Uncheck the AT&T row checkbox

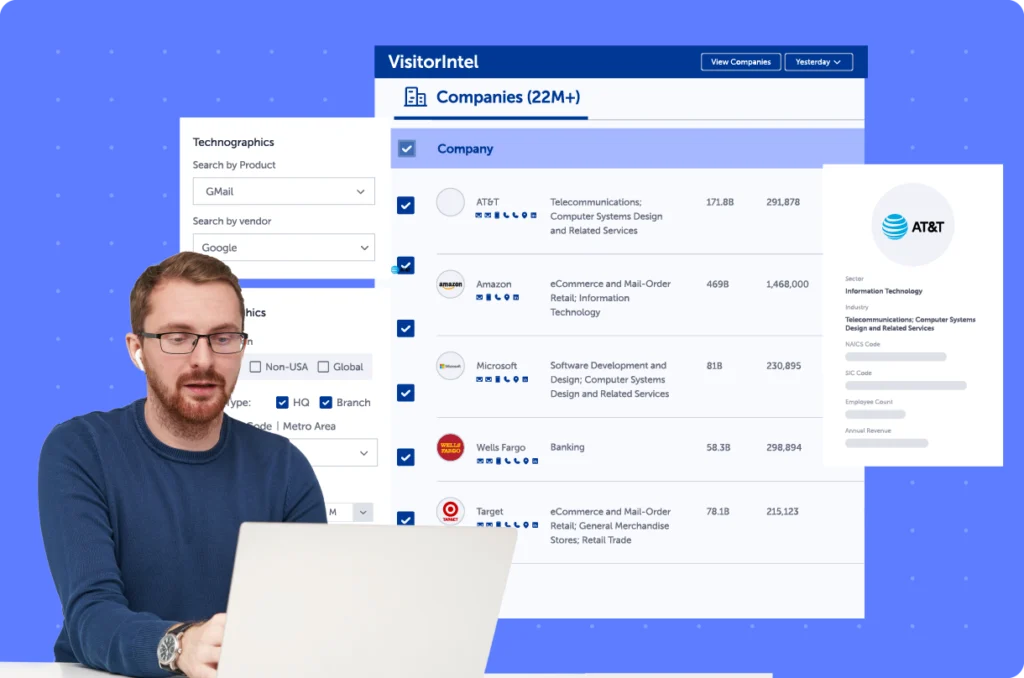[x=406, y=205]
